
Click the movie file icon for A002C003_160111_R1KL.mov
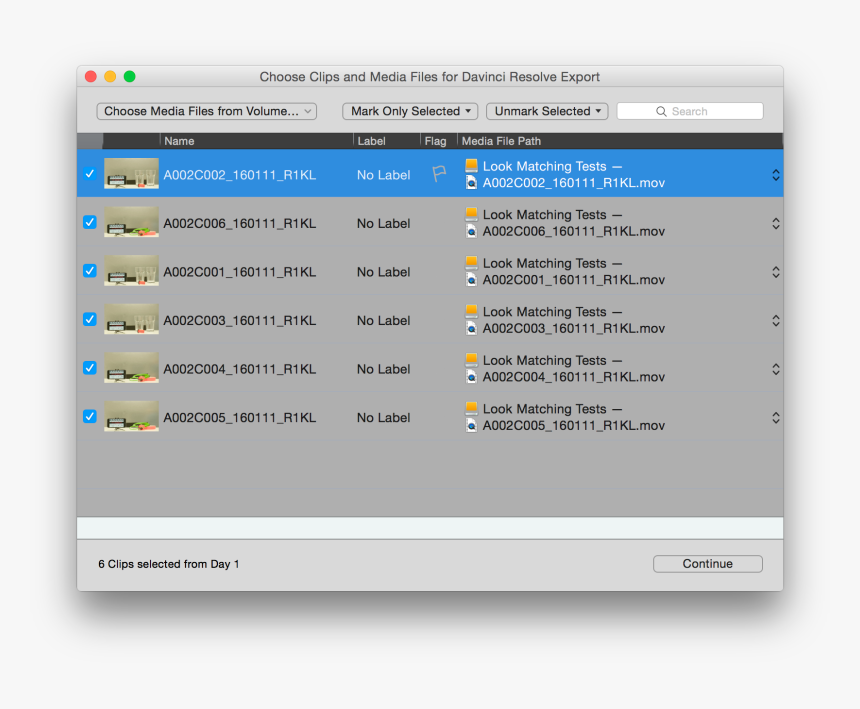(x=471, y=328)
